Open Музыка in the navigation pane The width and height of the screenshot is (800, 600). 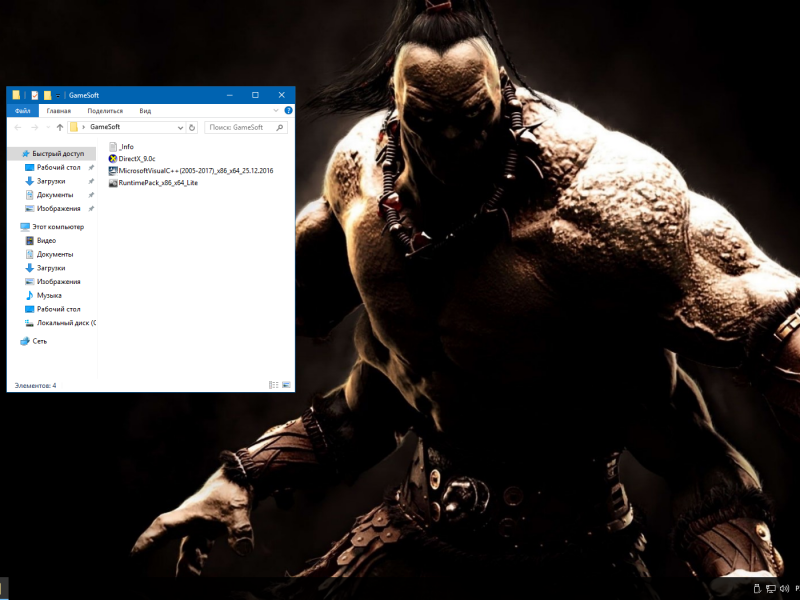(49, 295)
